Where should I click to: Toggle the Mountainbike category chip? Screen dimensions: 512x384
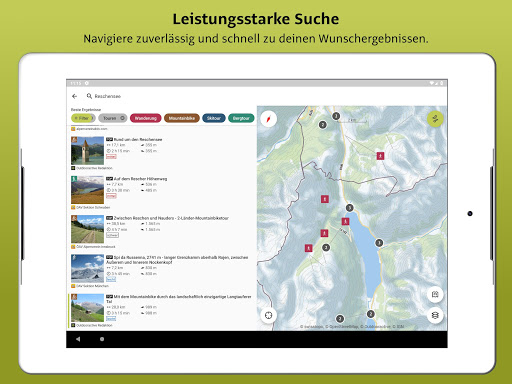(x=182, y=118)
